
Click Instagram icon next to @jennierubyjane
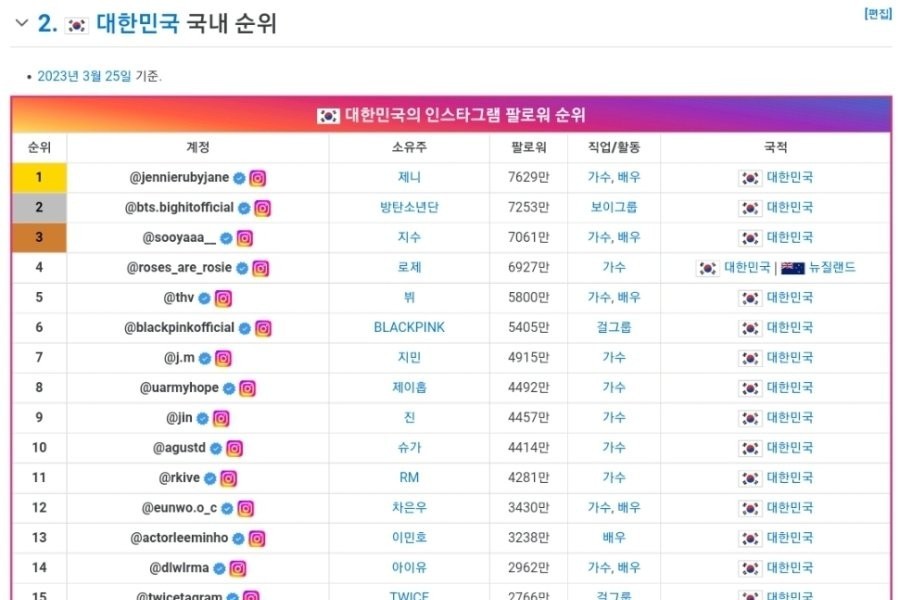tap(258, 178)
